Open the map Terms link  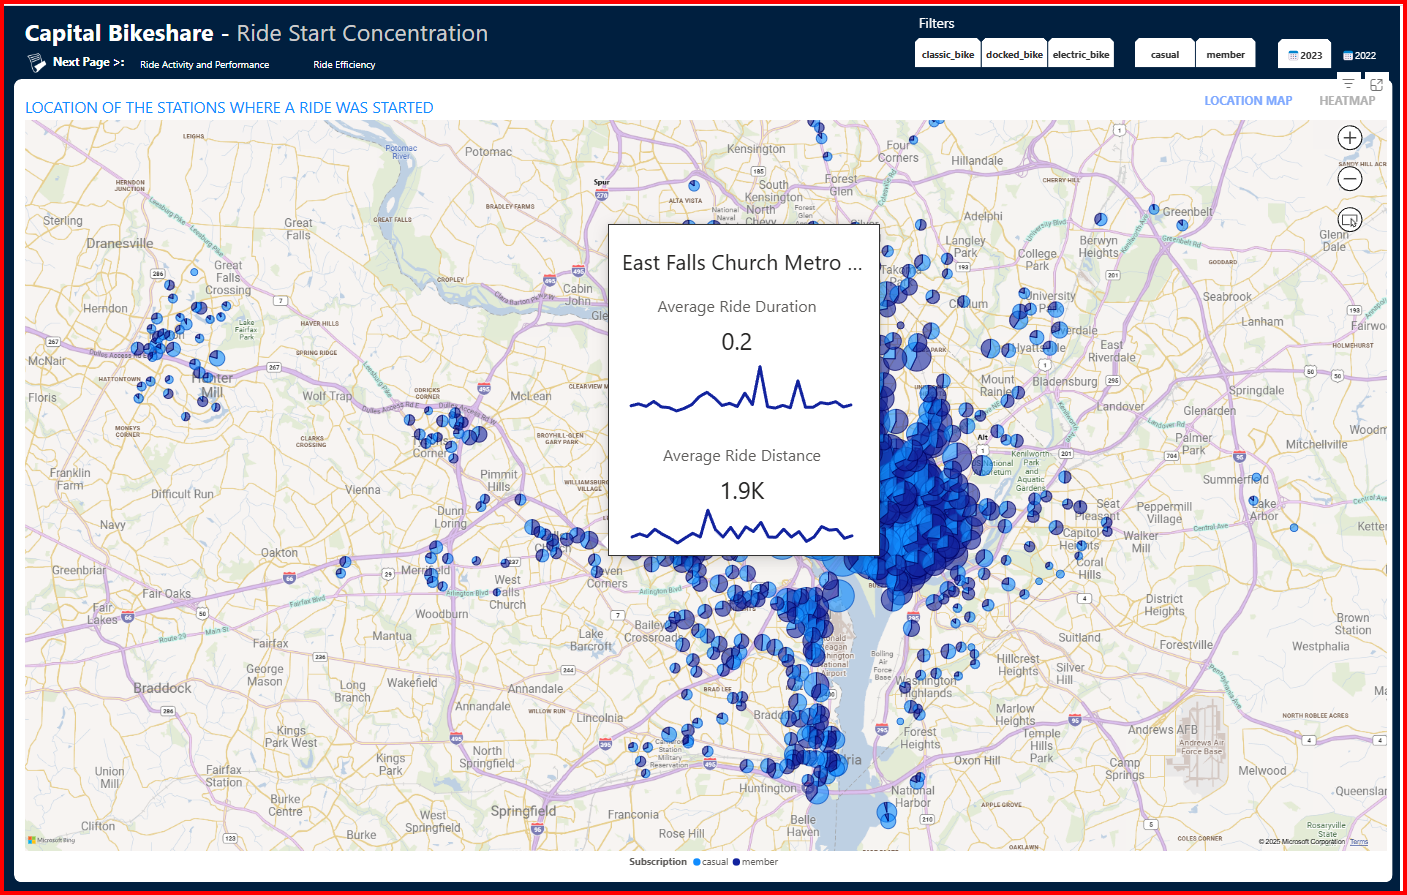click(1359, 842)
